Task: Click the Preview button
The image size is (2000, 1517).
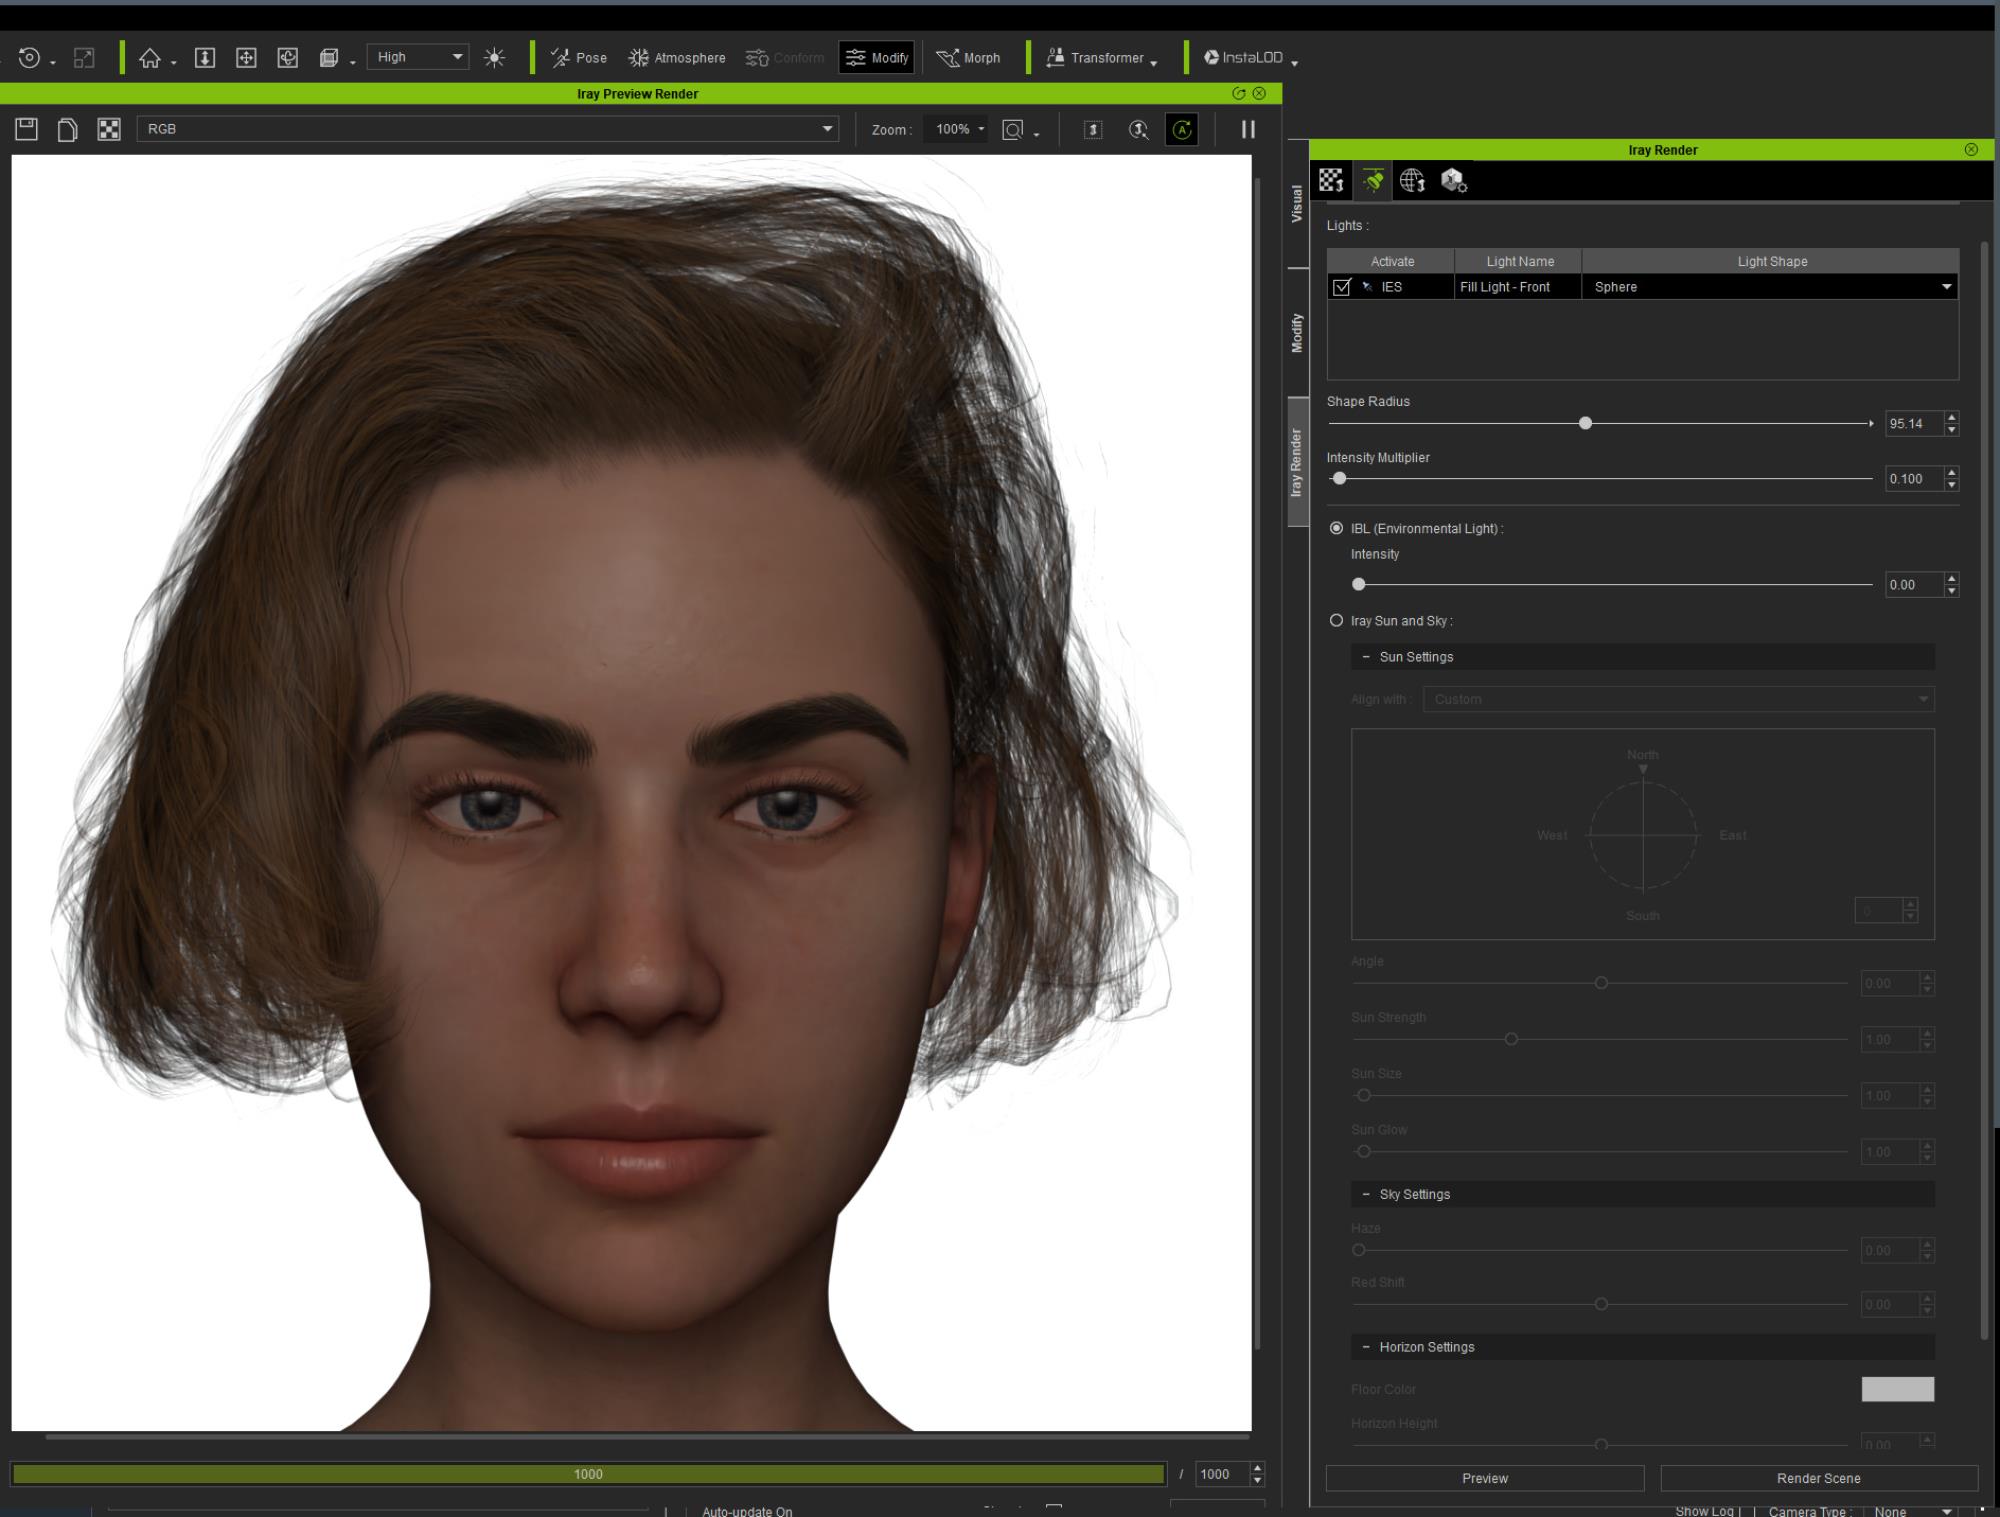Action: 1485,1478
